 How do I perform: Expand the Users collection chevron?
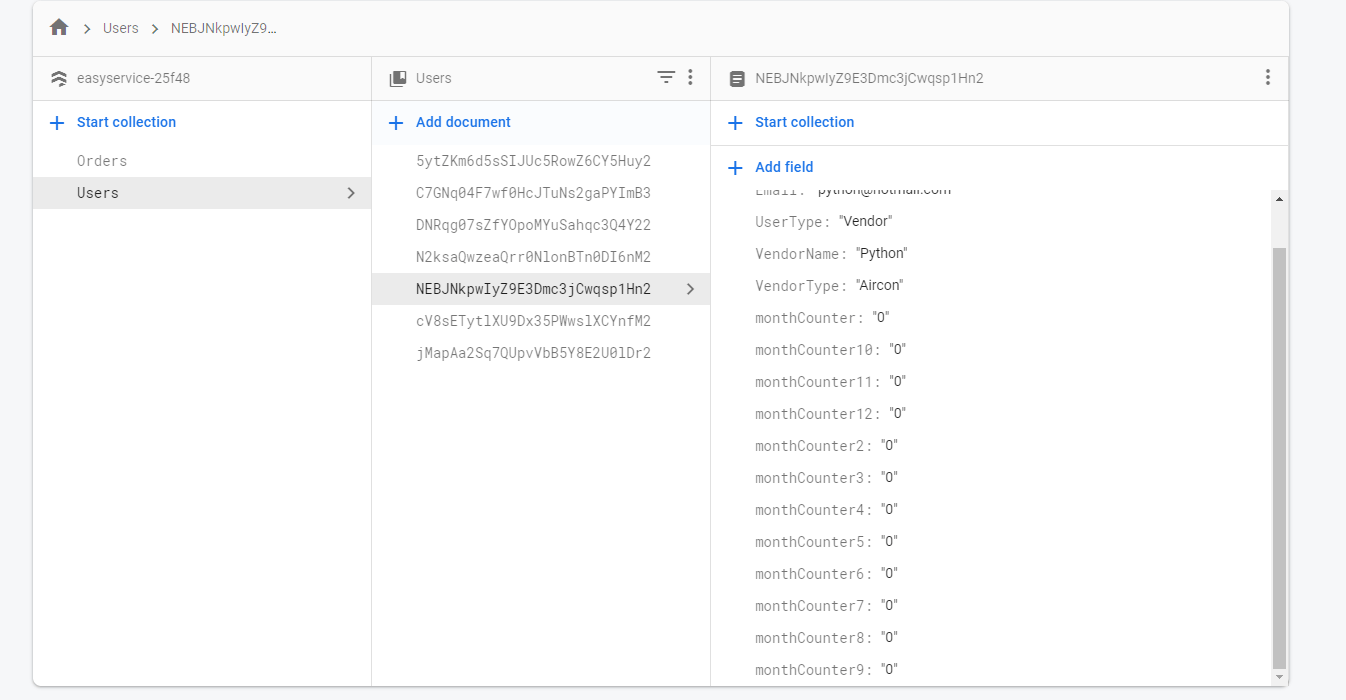pyautogui.click(x=351, y=193)
